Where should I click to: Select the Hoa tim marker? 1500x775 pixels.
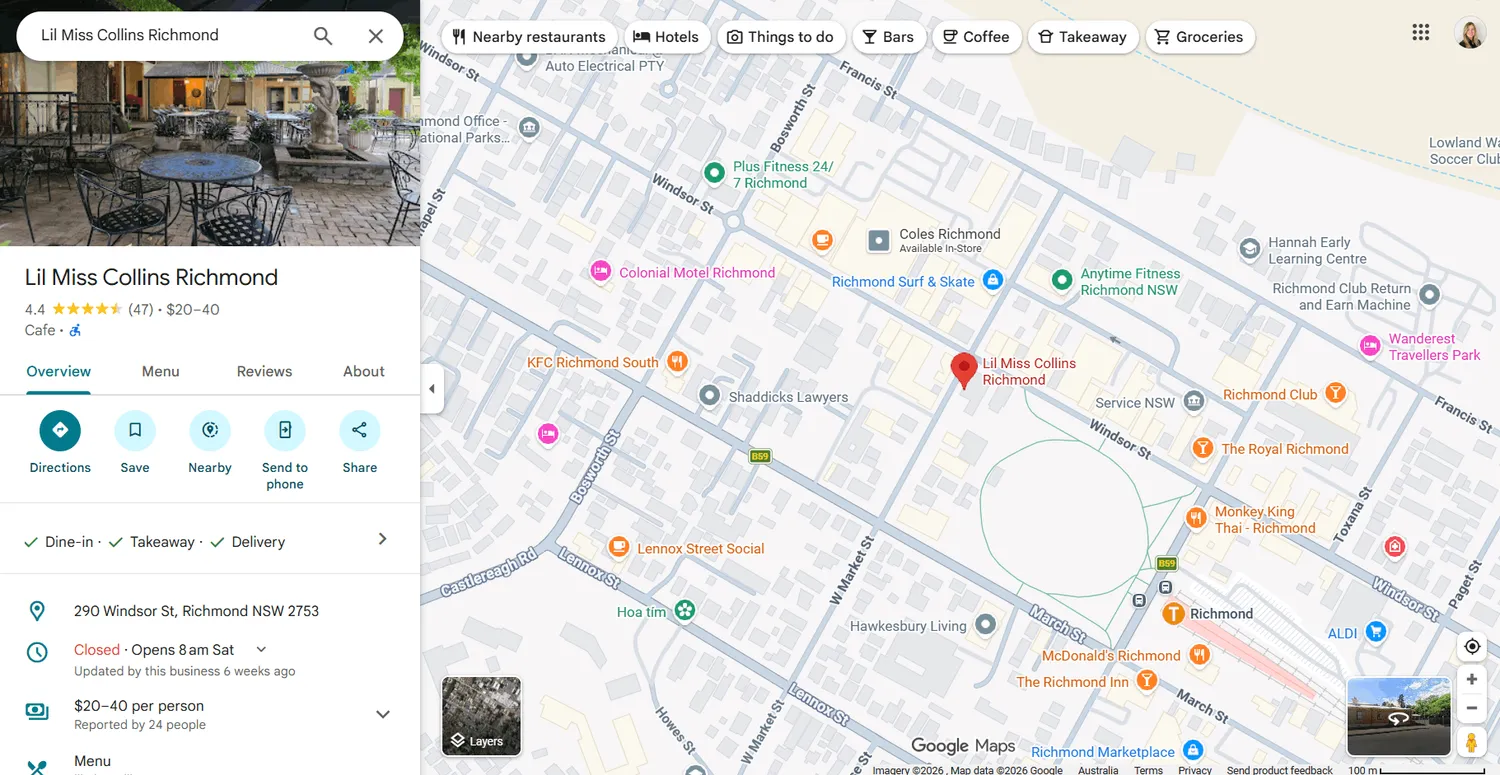coord(684,610)
